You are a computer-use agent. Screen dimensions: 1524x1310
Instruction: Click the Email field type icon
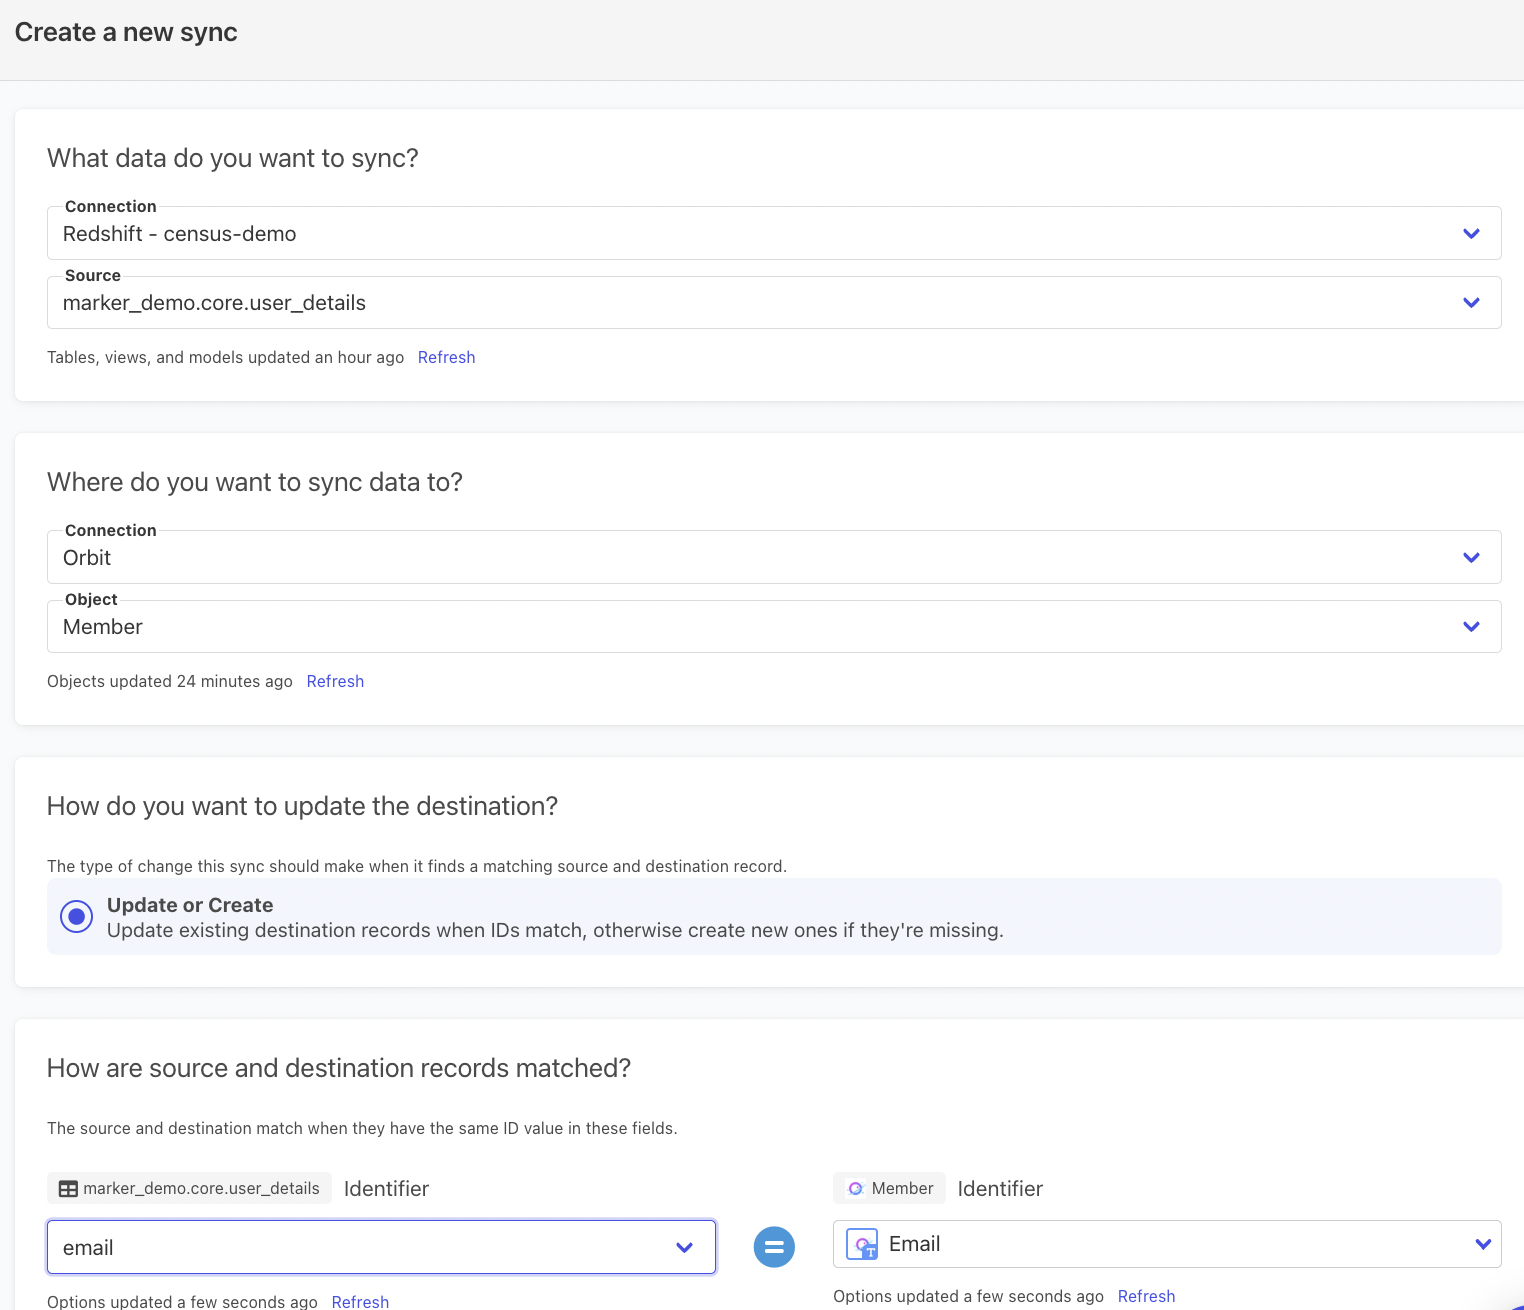tap(862, 1244)
